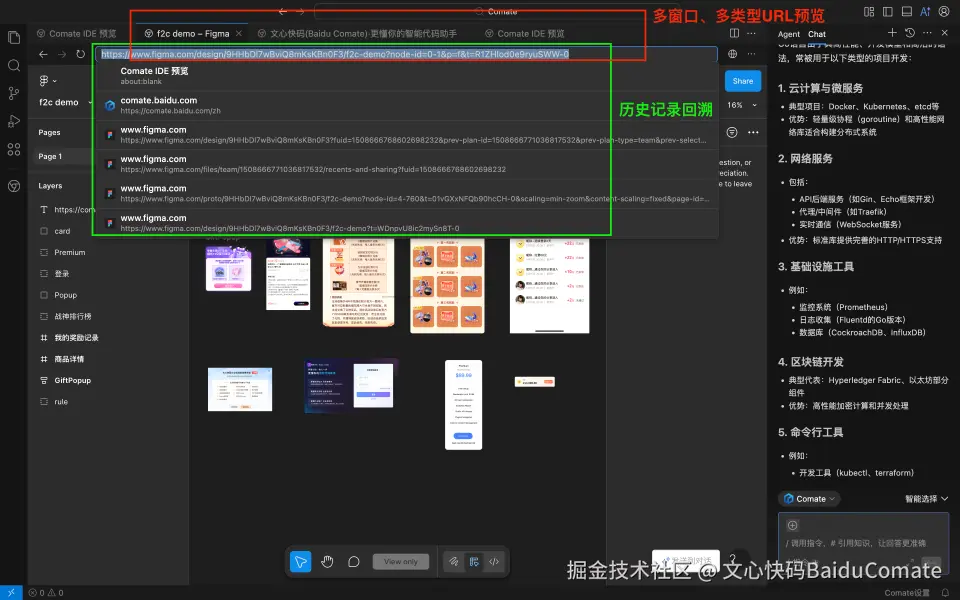This screenshot has width=960, height=600.
Task: Click the globe icon beside the URL bar
Action: tap(732, 54)
